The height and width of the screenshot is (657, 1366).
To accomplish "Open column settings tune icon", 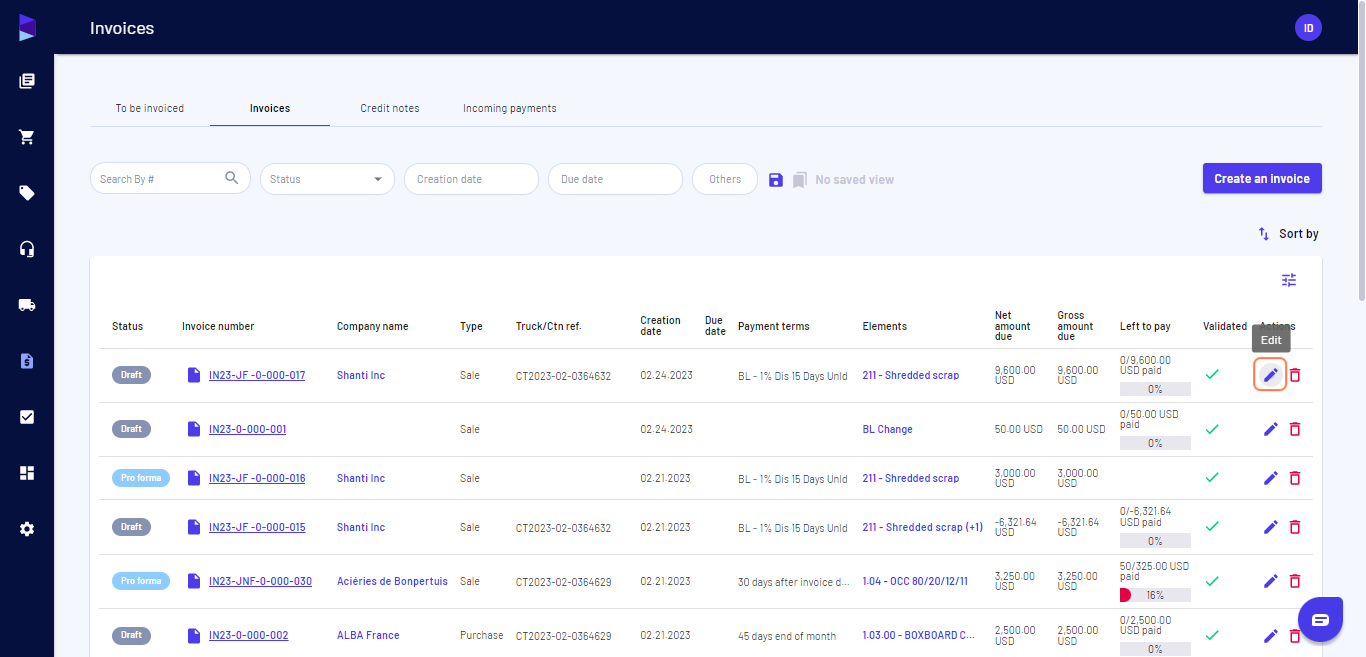I will (x=1289, y=280).
